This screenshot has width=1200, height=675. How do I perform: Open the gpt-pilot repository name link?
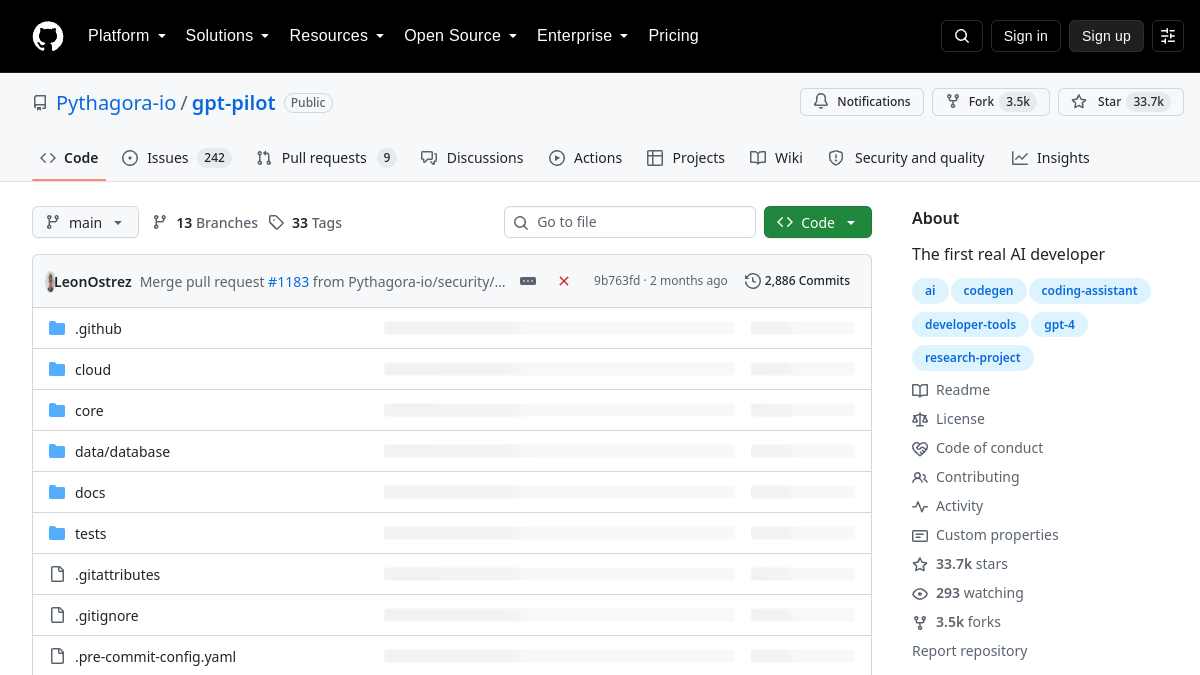click(234, 103)
